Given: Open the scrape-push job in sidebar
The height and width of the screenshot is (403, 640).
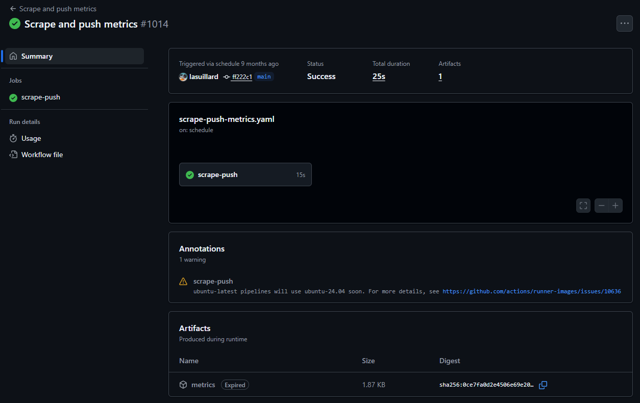Looking at the screenshot, I should pos(40,98).
